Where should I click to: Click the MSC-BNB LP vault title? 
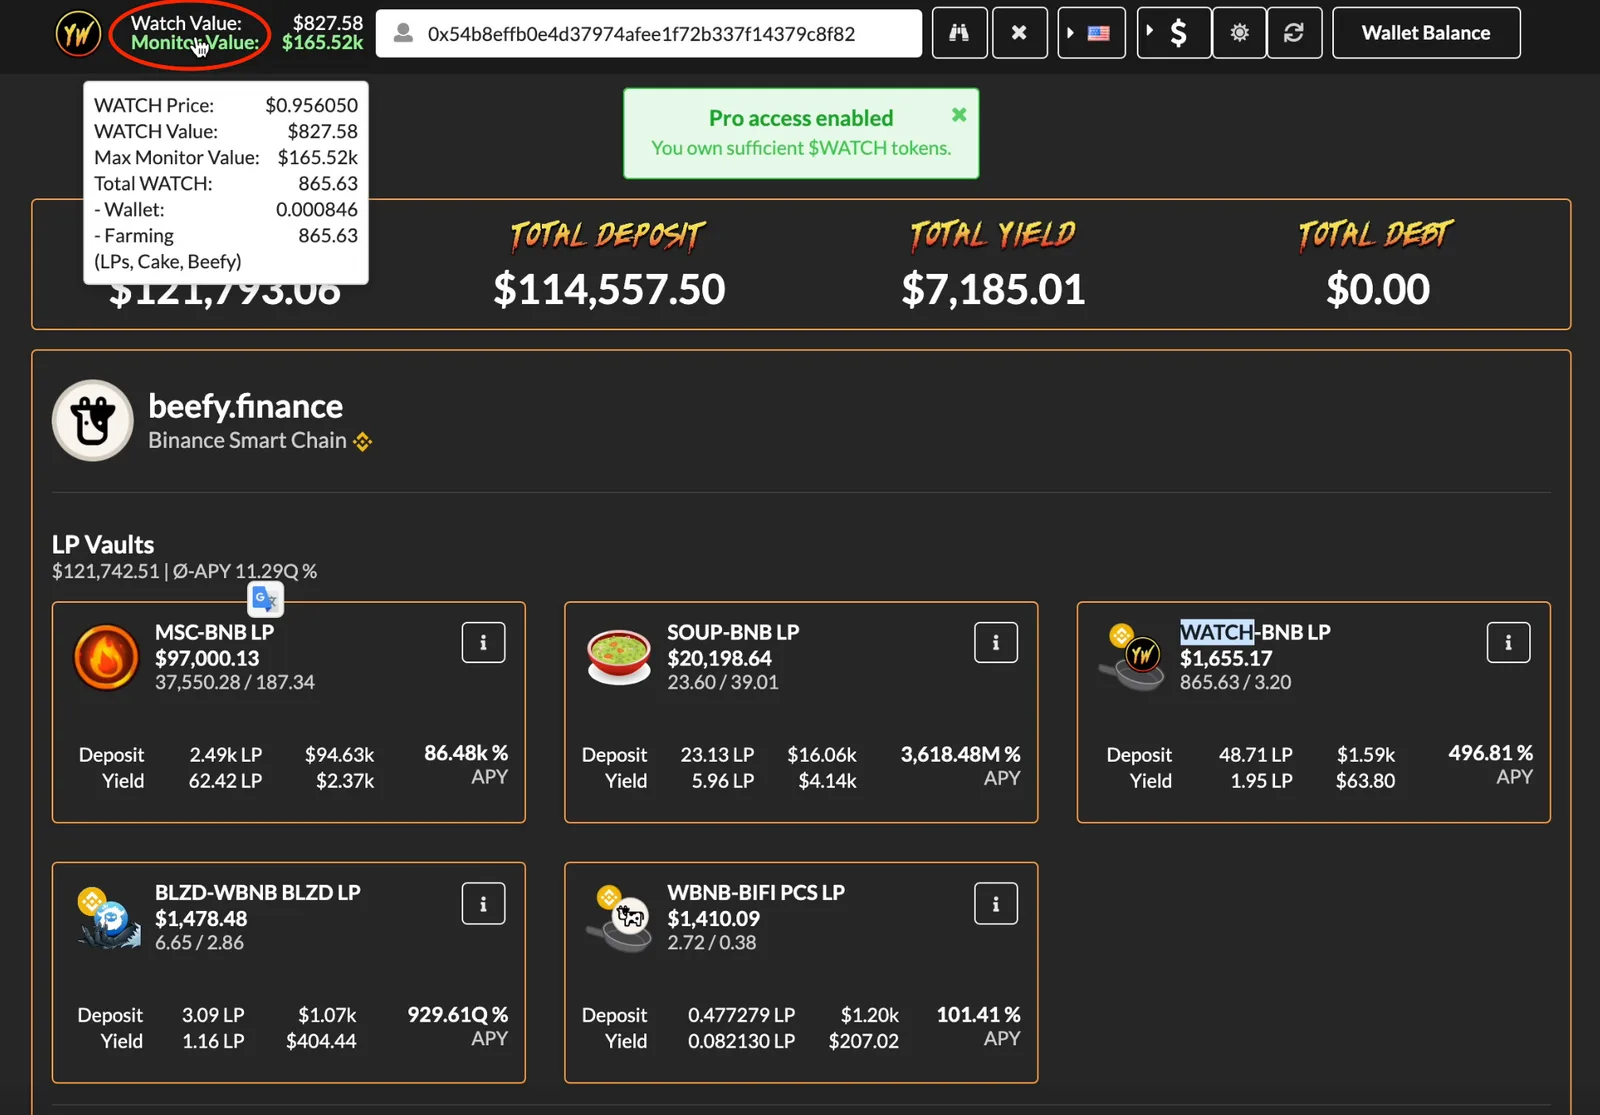[214, 632]
